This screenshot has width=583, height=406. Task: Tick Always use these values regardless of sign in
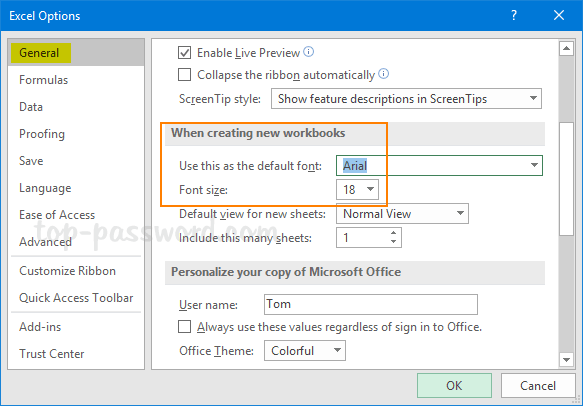coord(184,327)
